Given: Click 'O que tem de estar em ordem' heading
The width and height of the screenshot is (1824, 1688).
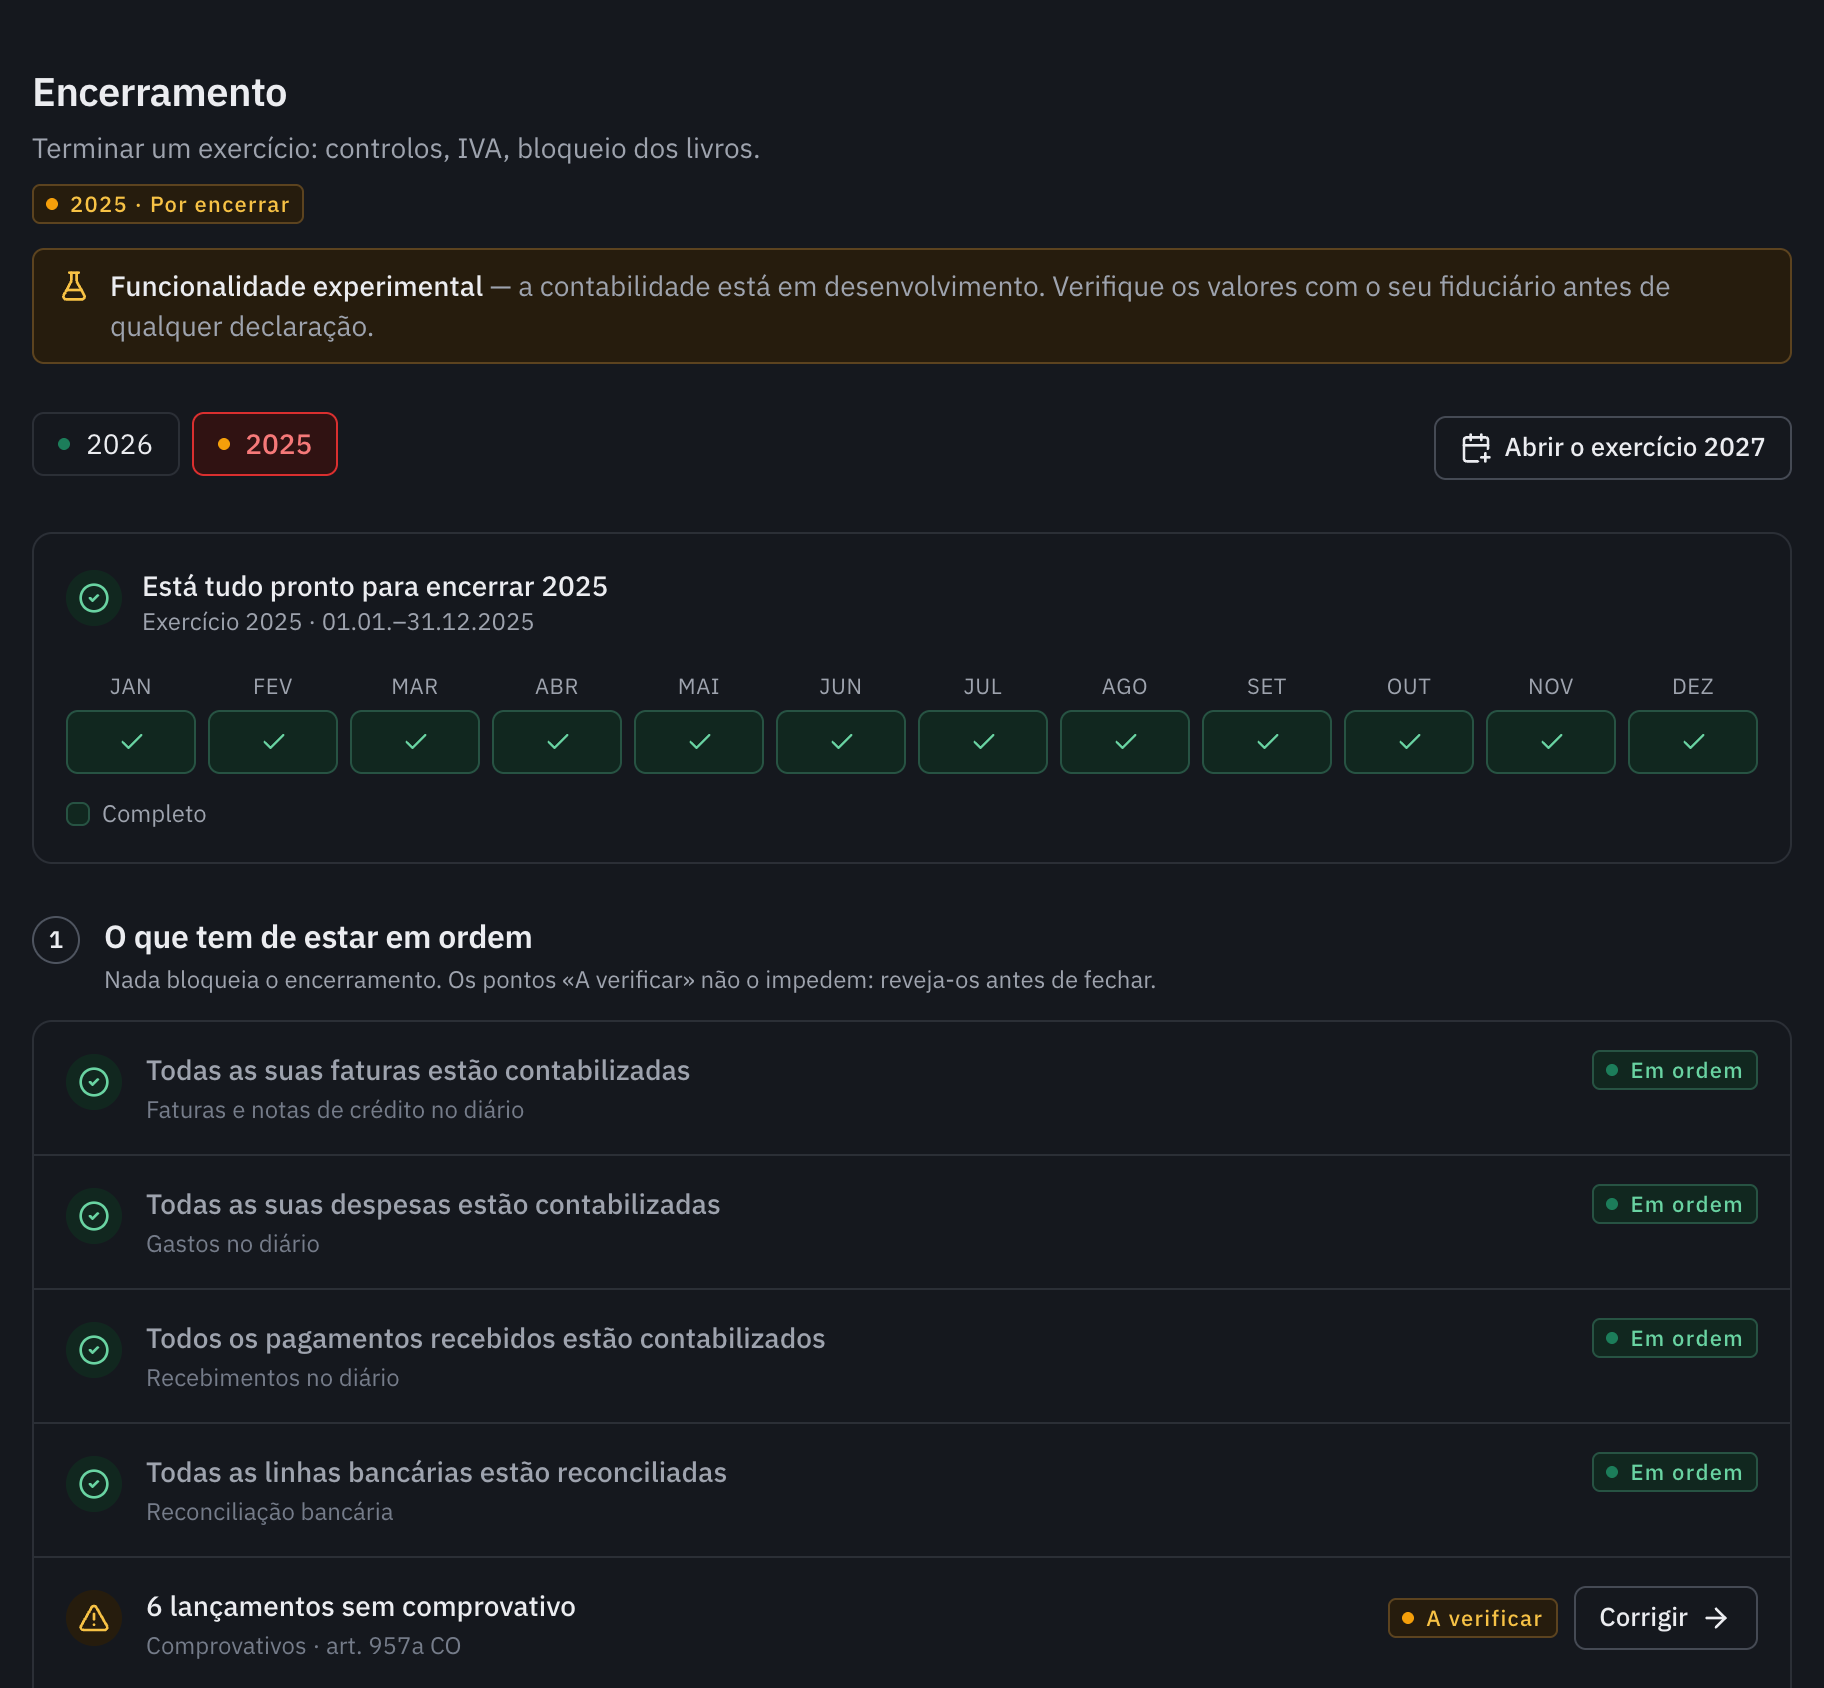Looking at the screenshot, I should (318, 938).
